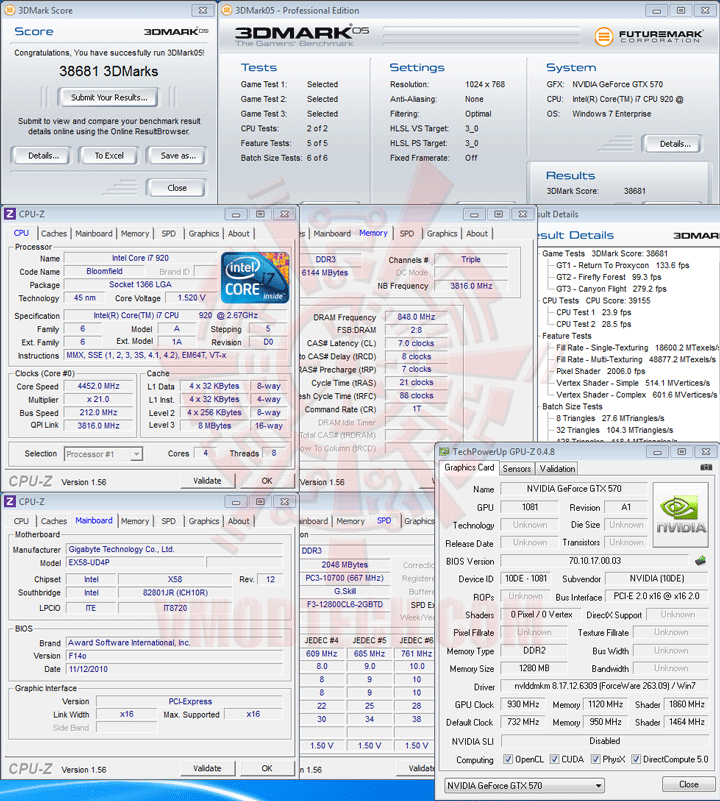Select GT2 - Firefly Forest result row
This screenshot has width=720, height=801.
click(609, 277)
